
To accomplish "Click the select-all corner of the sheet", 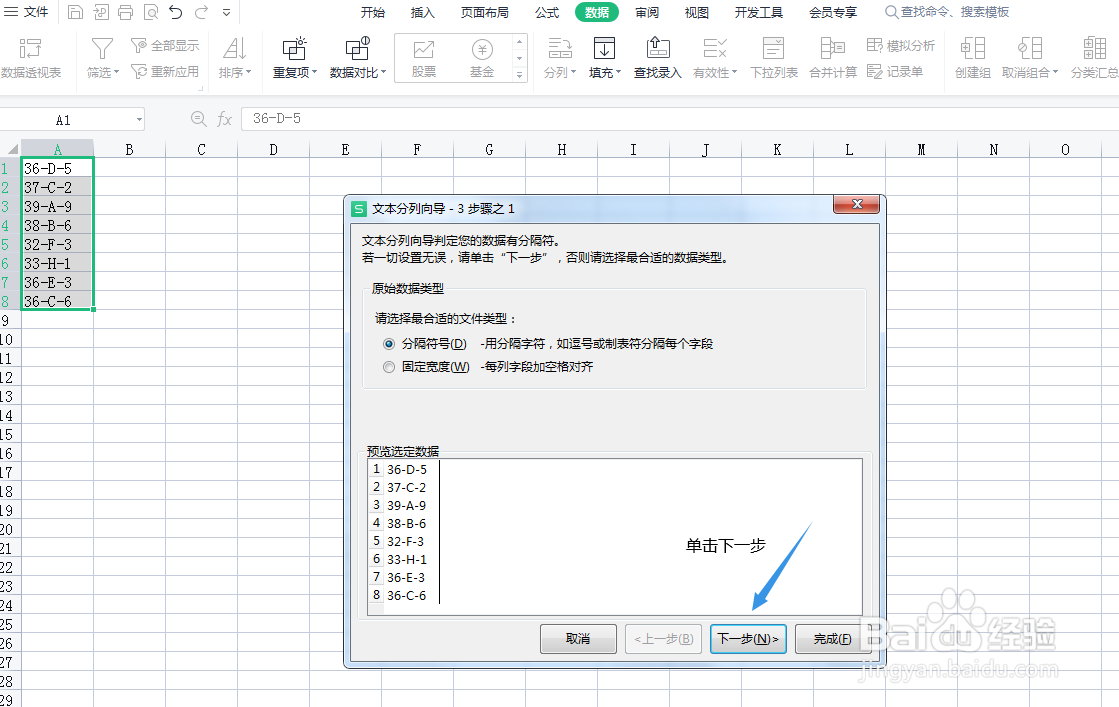I will [11, 149].
